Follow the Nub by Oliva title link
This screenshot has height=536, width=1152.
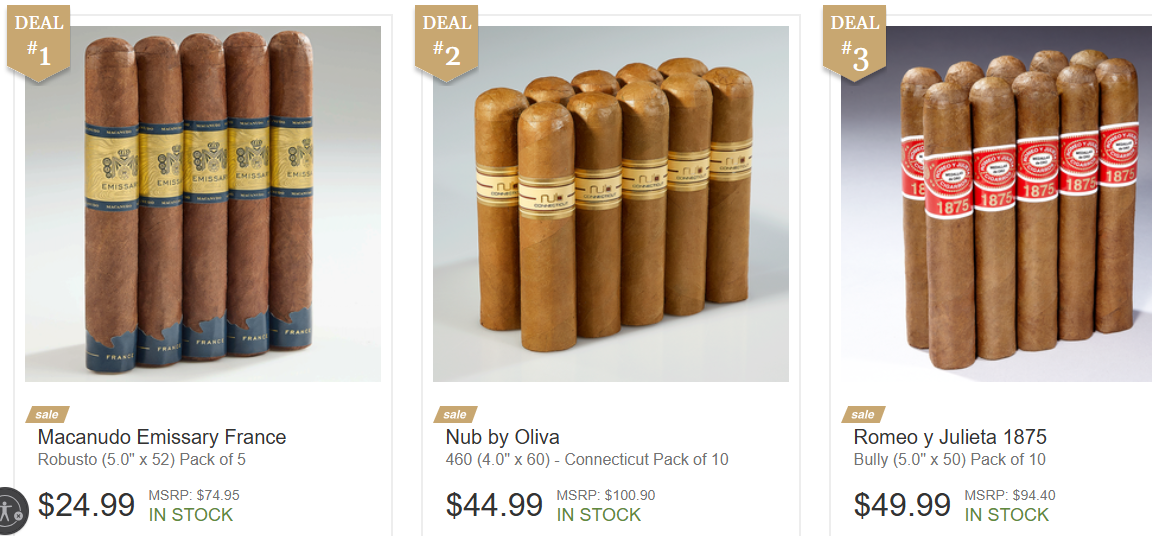[503, 438]
